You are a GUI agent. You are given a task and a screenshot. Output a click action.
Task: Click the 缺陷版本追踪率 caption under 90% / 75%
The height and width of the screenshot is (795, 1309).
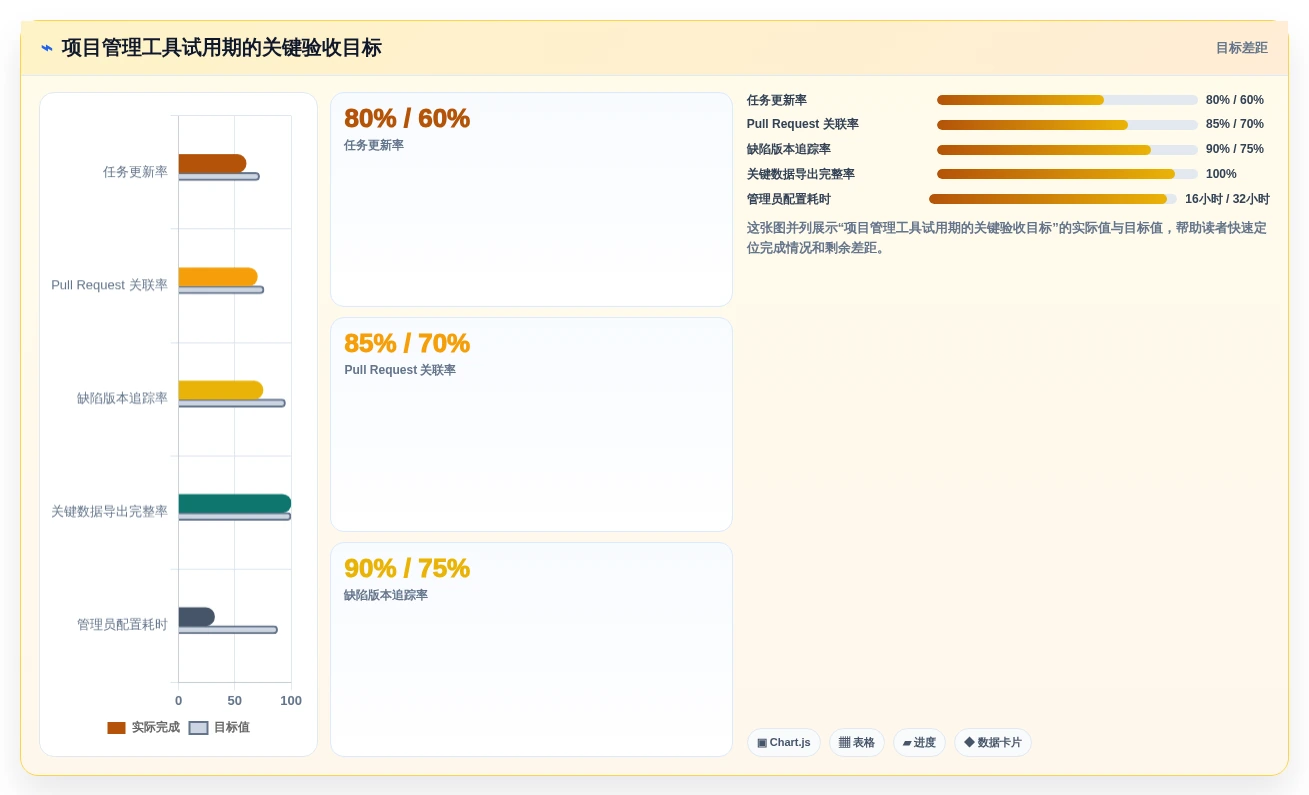pos(386,595)
